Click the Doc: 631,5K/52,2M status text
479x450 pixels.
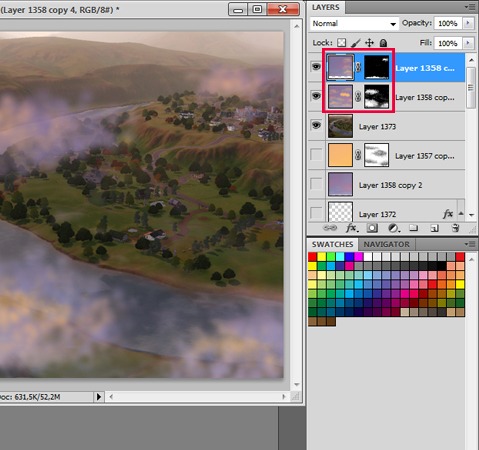(30, 397)
